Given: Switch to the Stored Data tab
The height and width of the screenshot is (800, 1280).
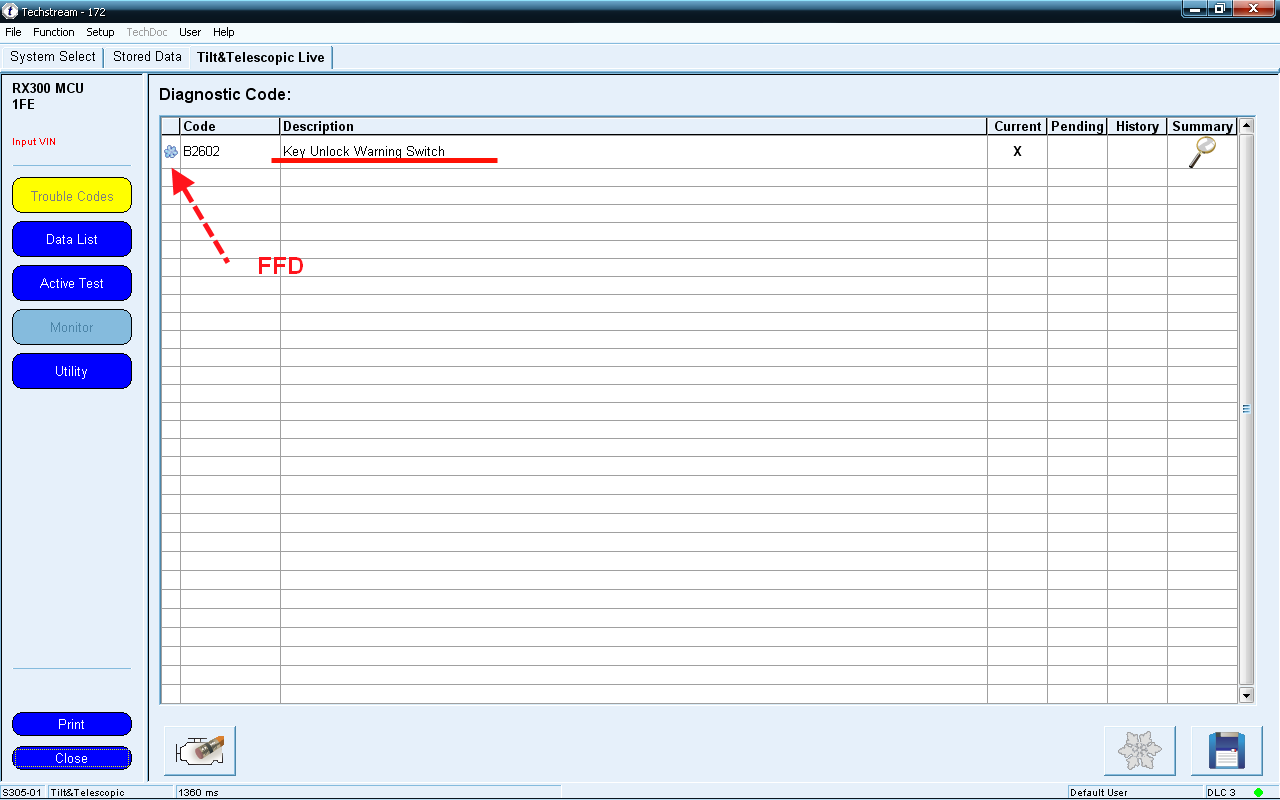Looking at the screenshot, I should pos(147,57).
